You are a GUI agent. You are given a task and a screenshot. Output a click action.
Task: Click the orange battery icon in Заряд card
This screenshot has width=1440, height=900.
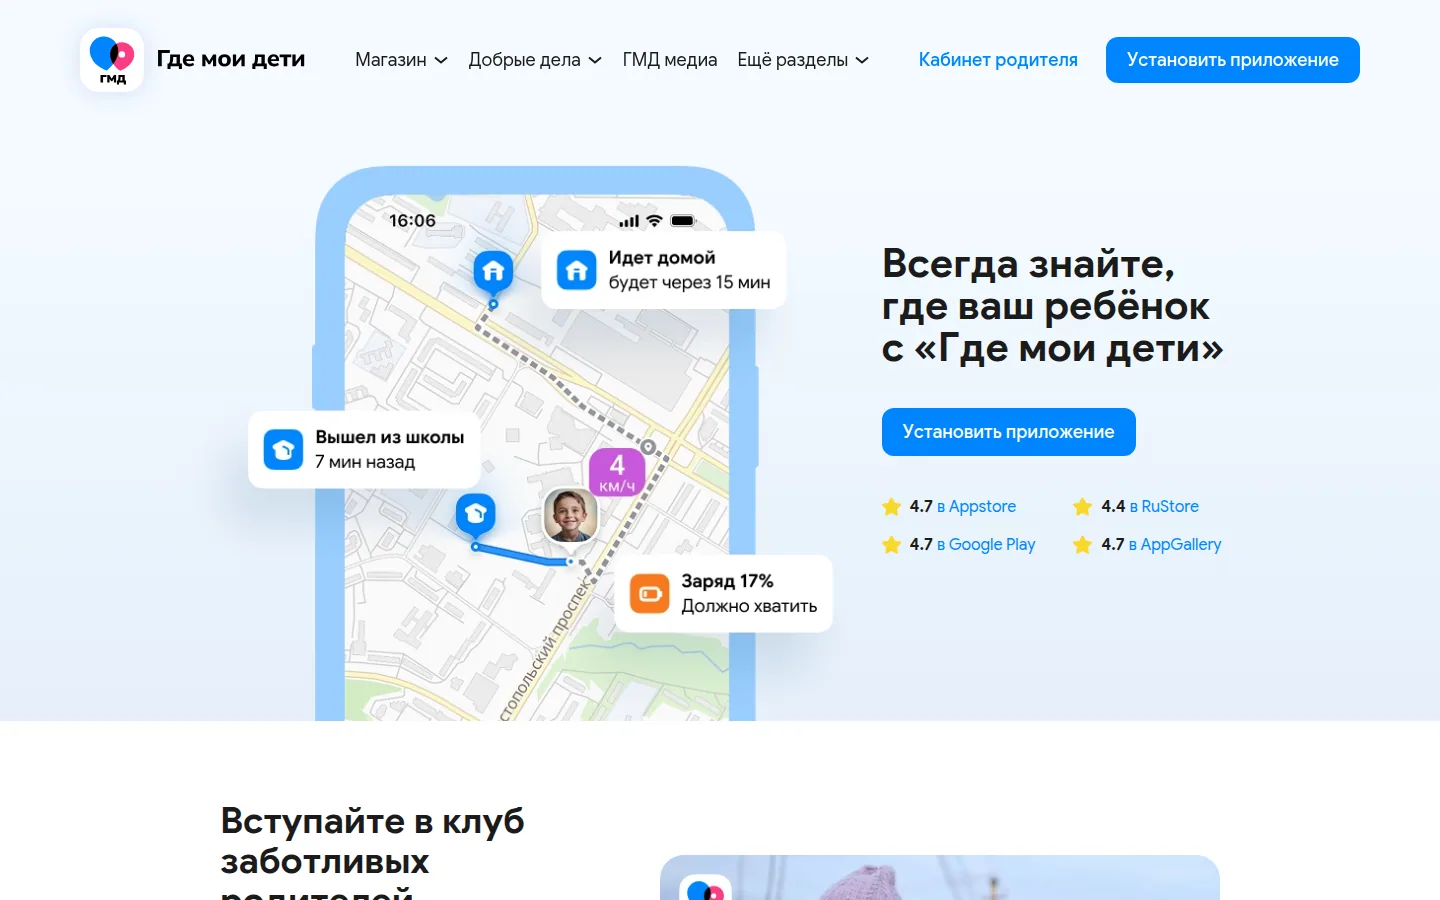[649, 593]
